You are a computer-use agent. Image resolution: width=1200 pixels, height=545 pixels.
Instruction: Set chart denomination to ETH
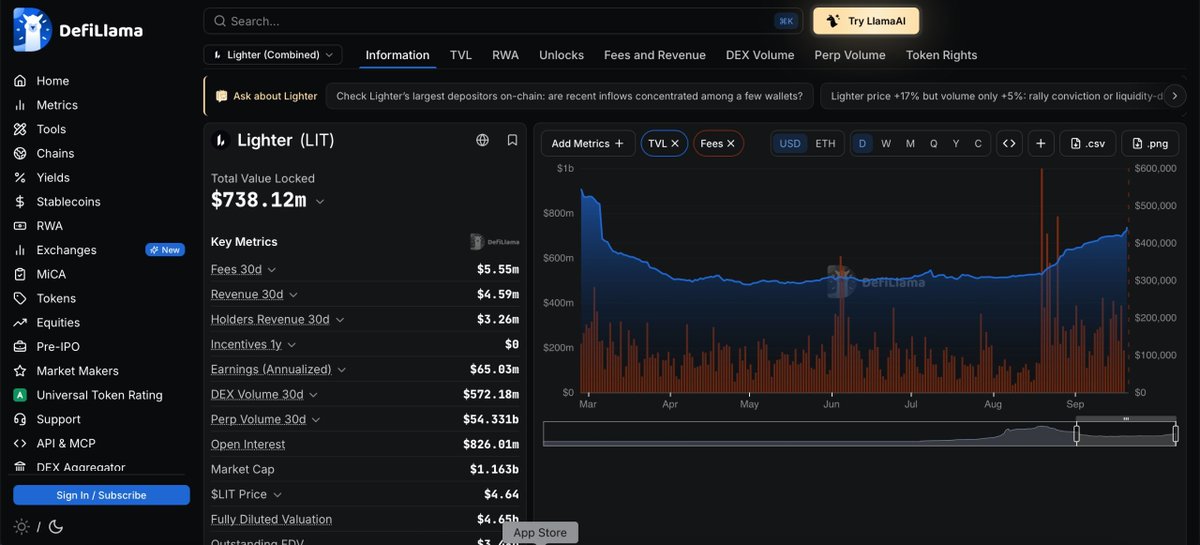pos(825,144)
